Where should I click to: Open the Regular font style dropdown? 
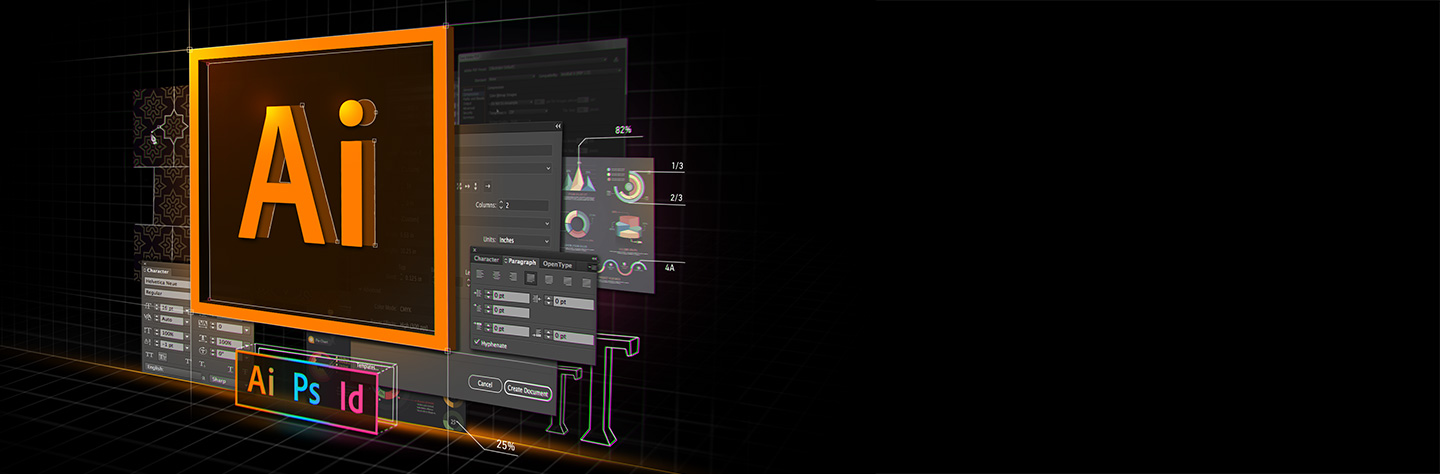pos(167,293)
